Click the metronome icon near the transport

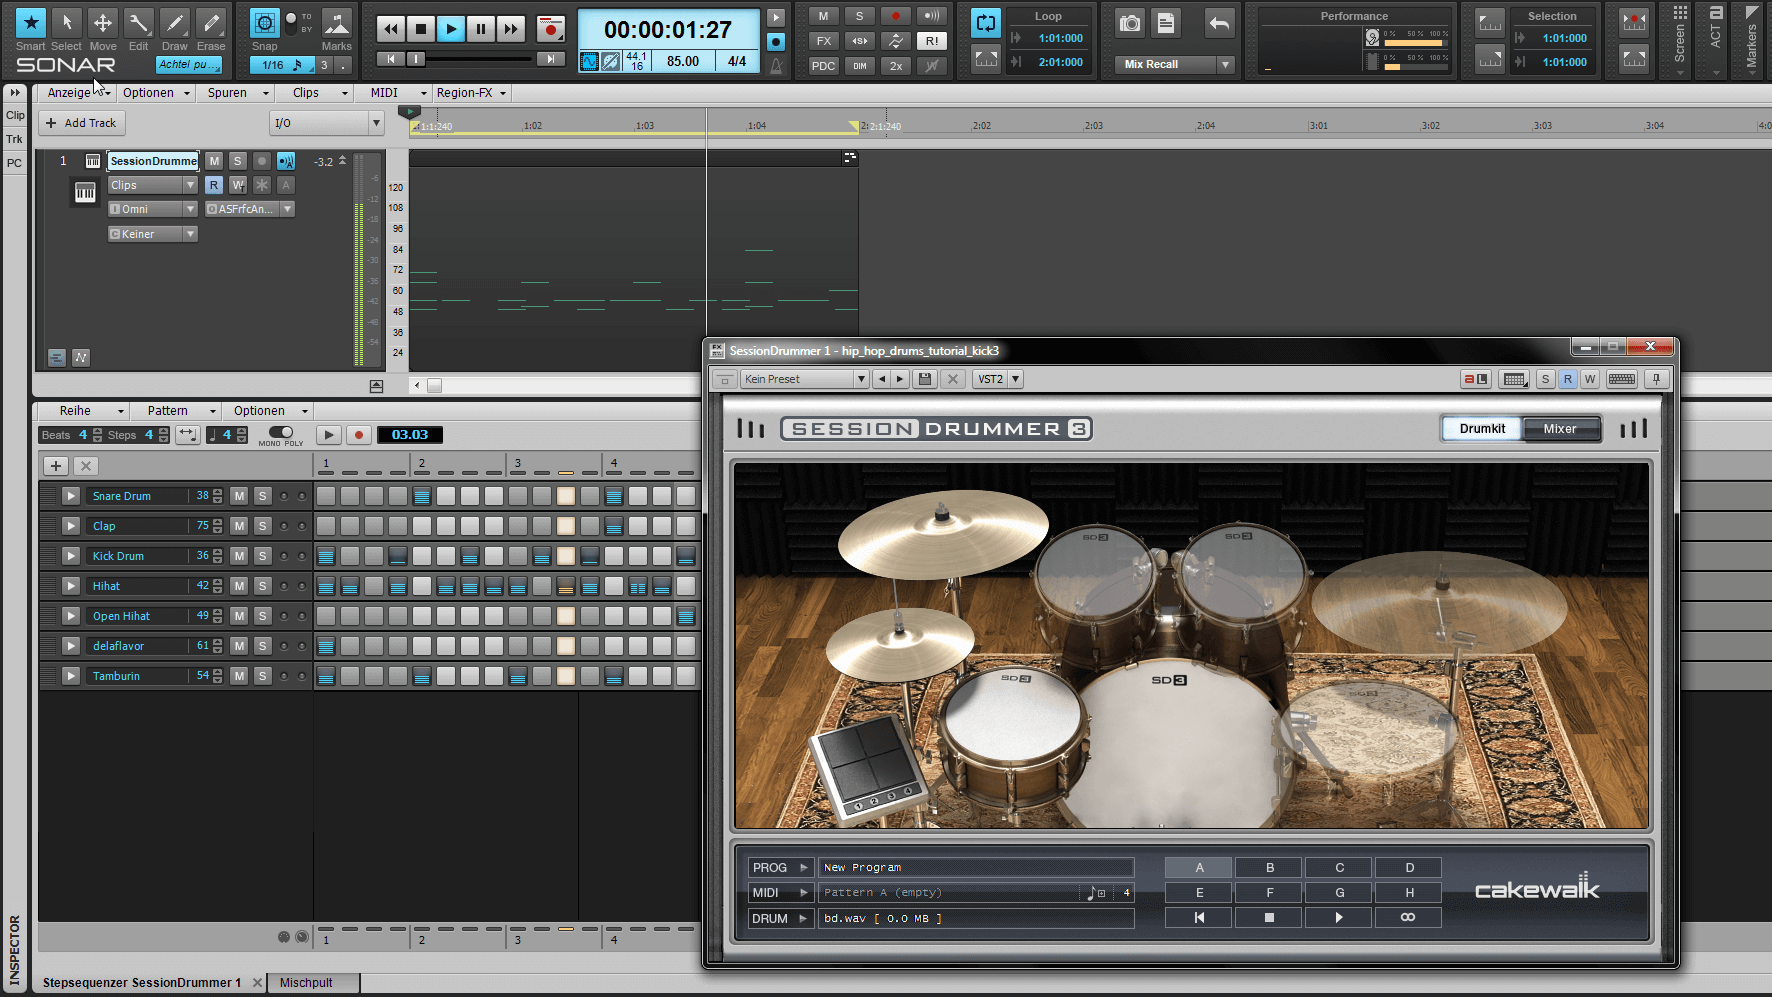coord(776,66)
